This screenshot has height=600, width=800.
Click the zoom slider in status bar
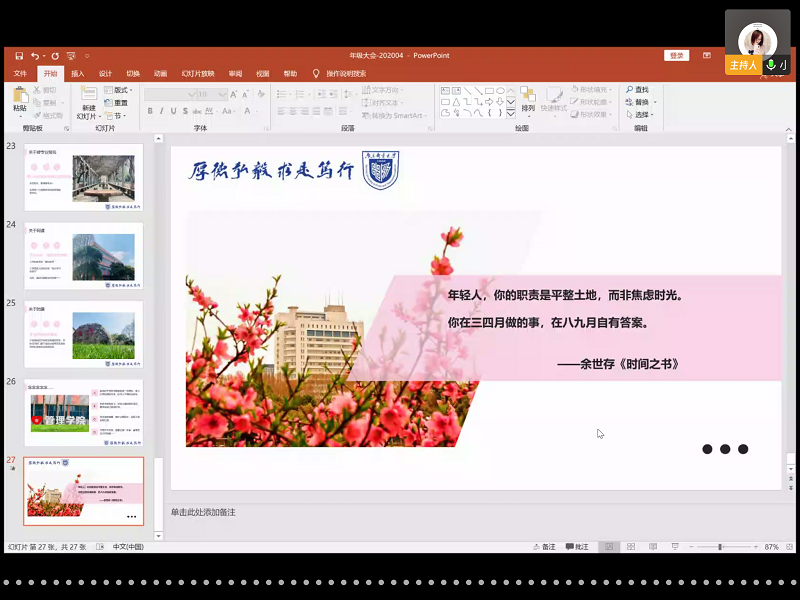tap(720, 547)
